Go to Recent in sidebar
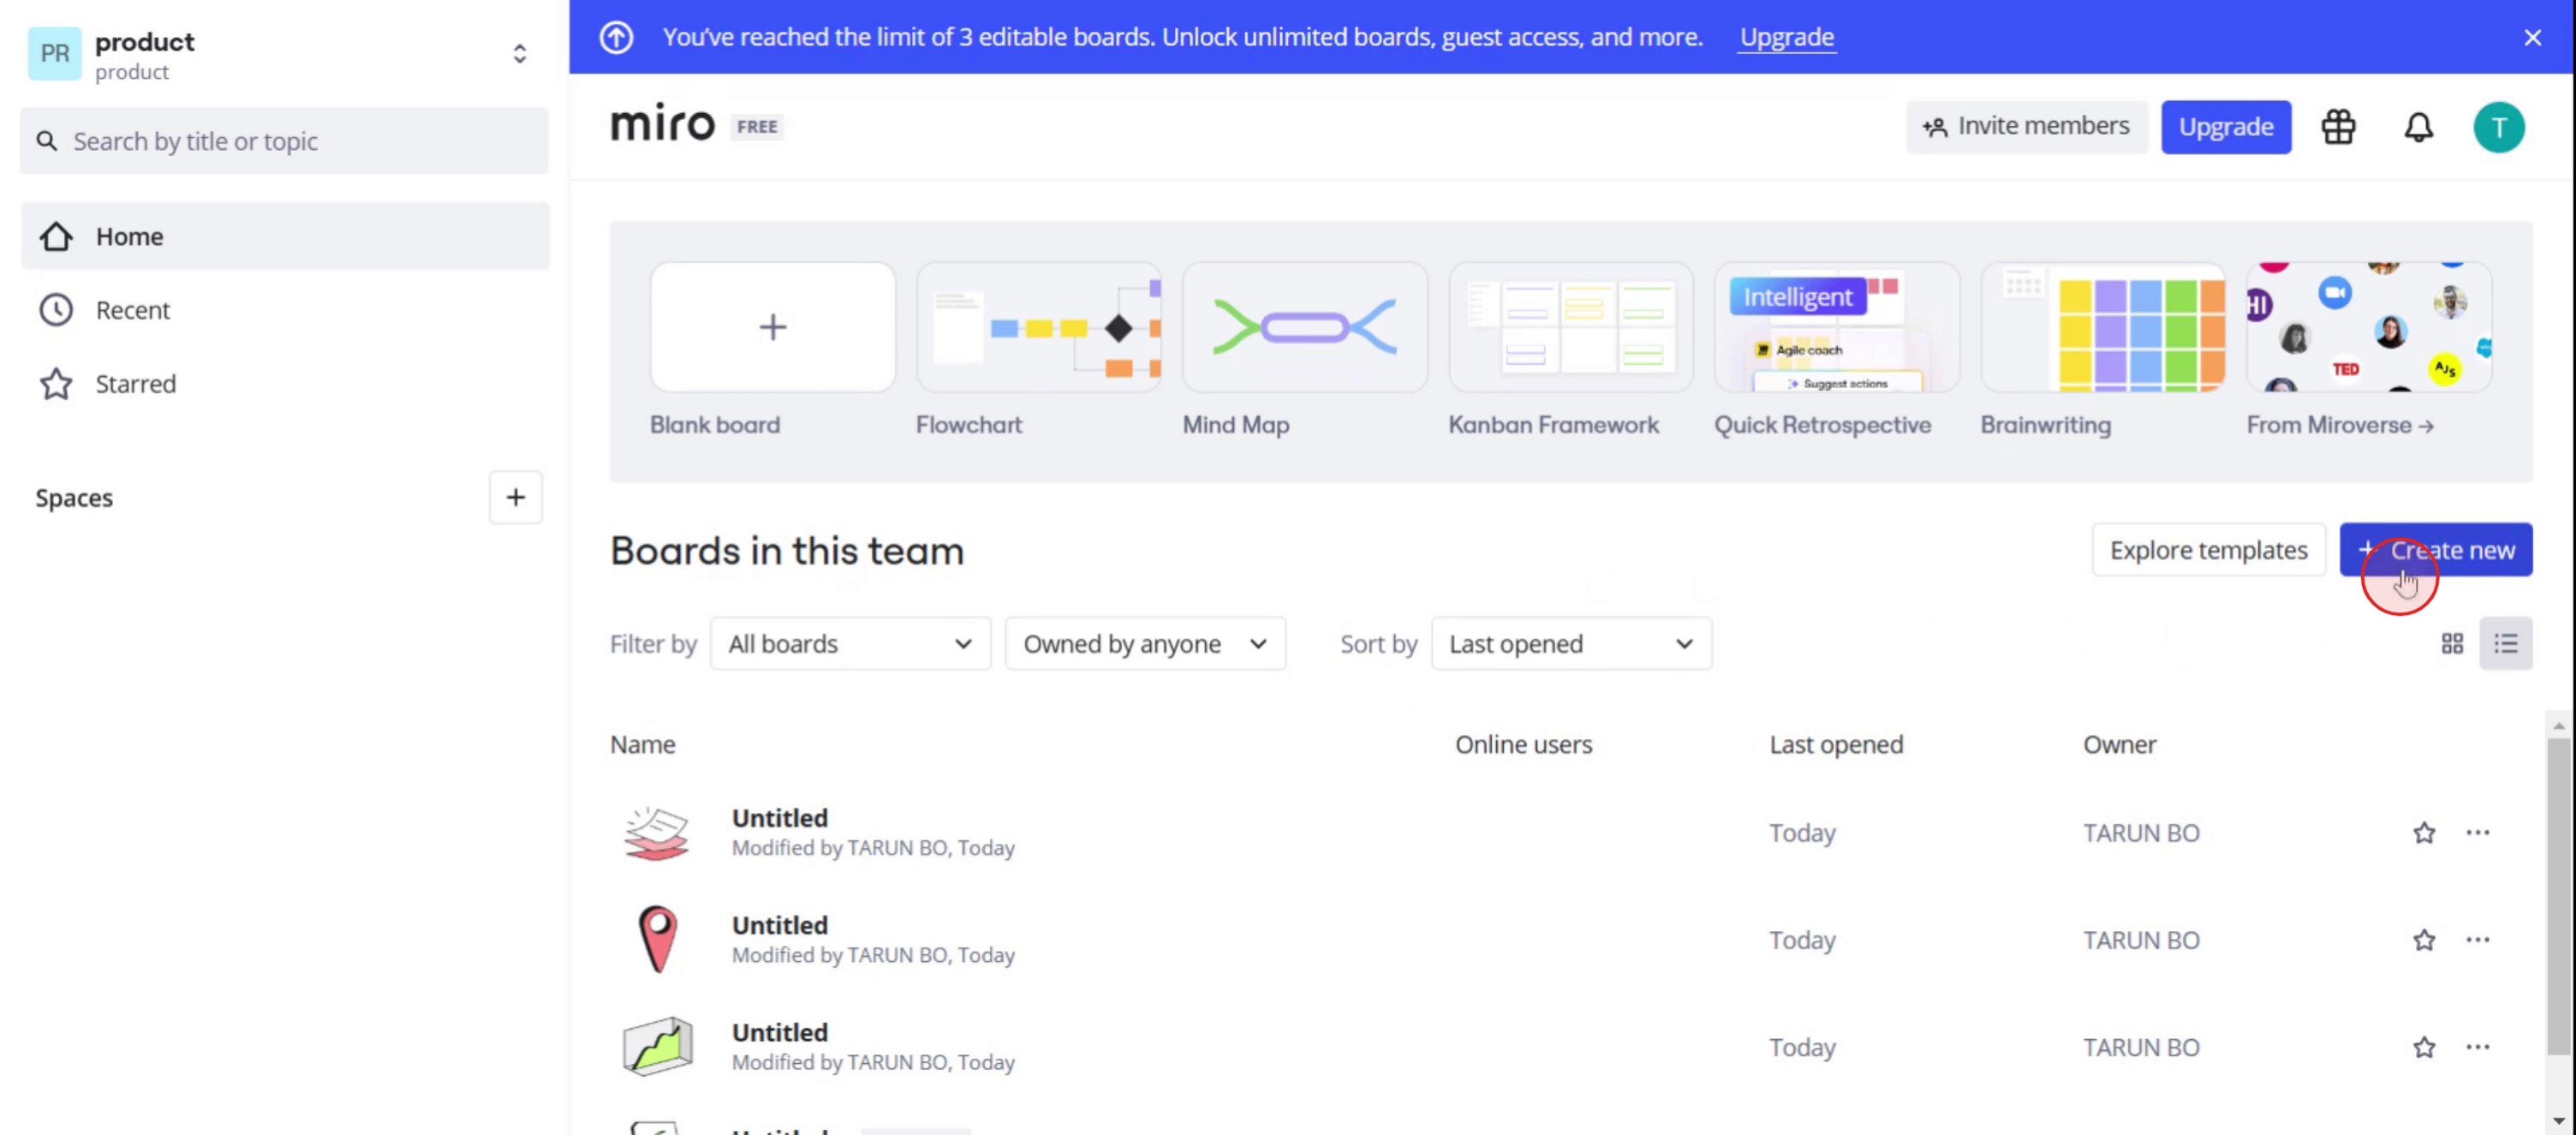 click(132, 310)
